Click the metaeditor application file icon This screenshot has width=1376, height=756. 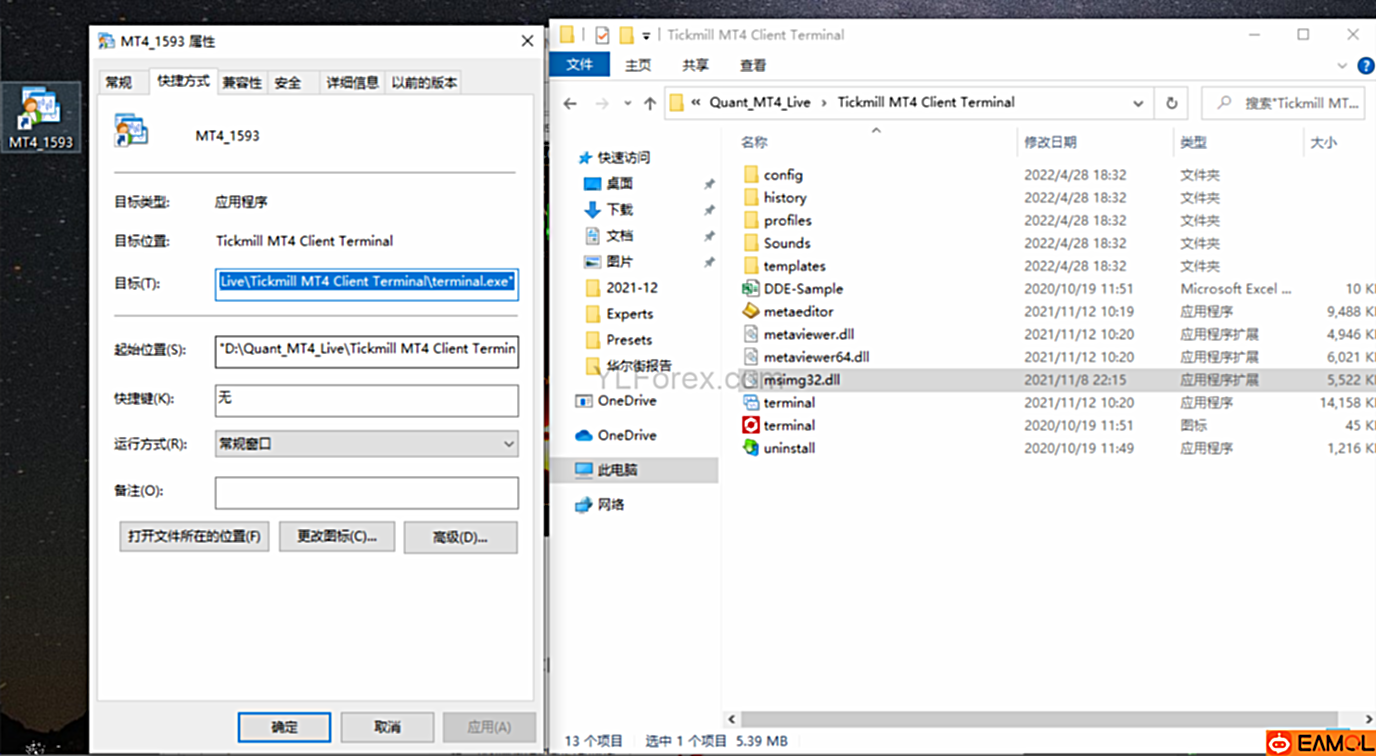point(751,311)
